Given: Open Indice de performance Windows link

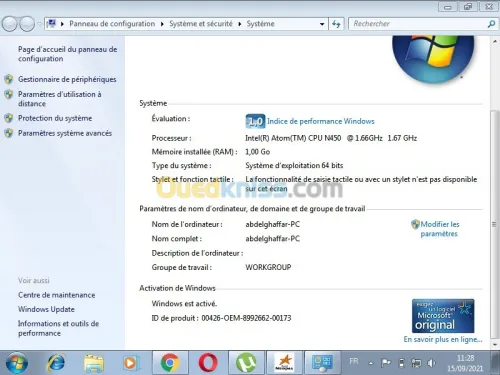Looking at the screenshot, I should (321, 121).
